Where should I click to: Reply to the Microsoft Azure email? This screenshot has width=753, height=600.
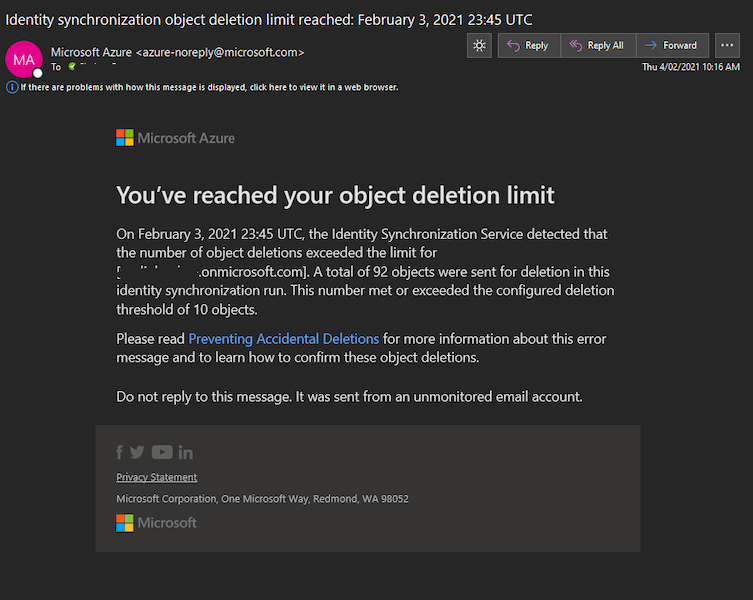point(529,46)
